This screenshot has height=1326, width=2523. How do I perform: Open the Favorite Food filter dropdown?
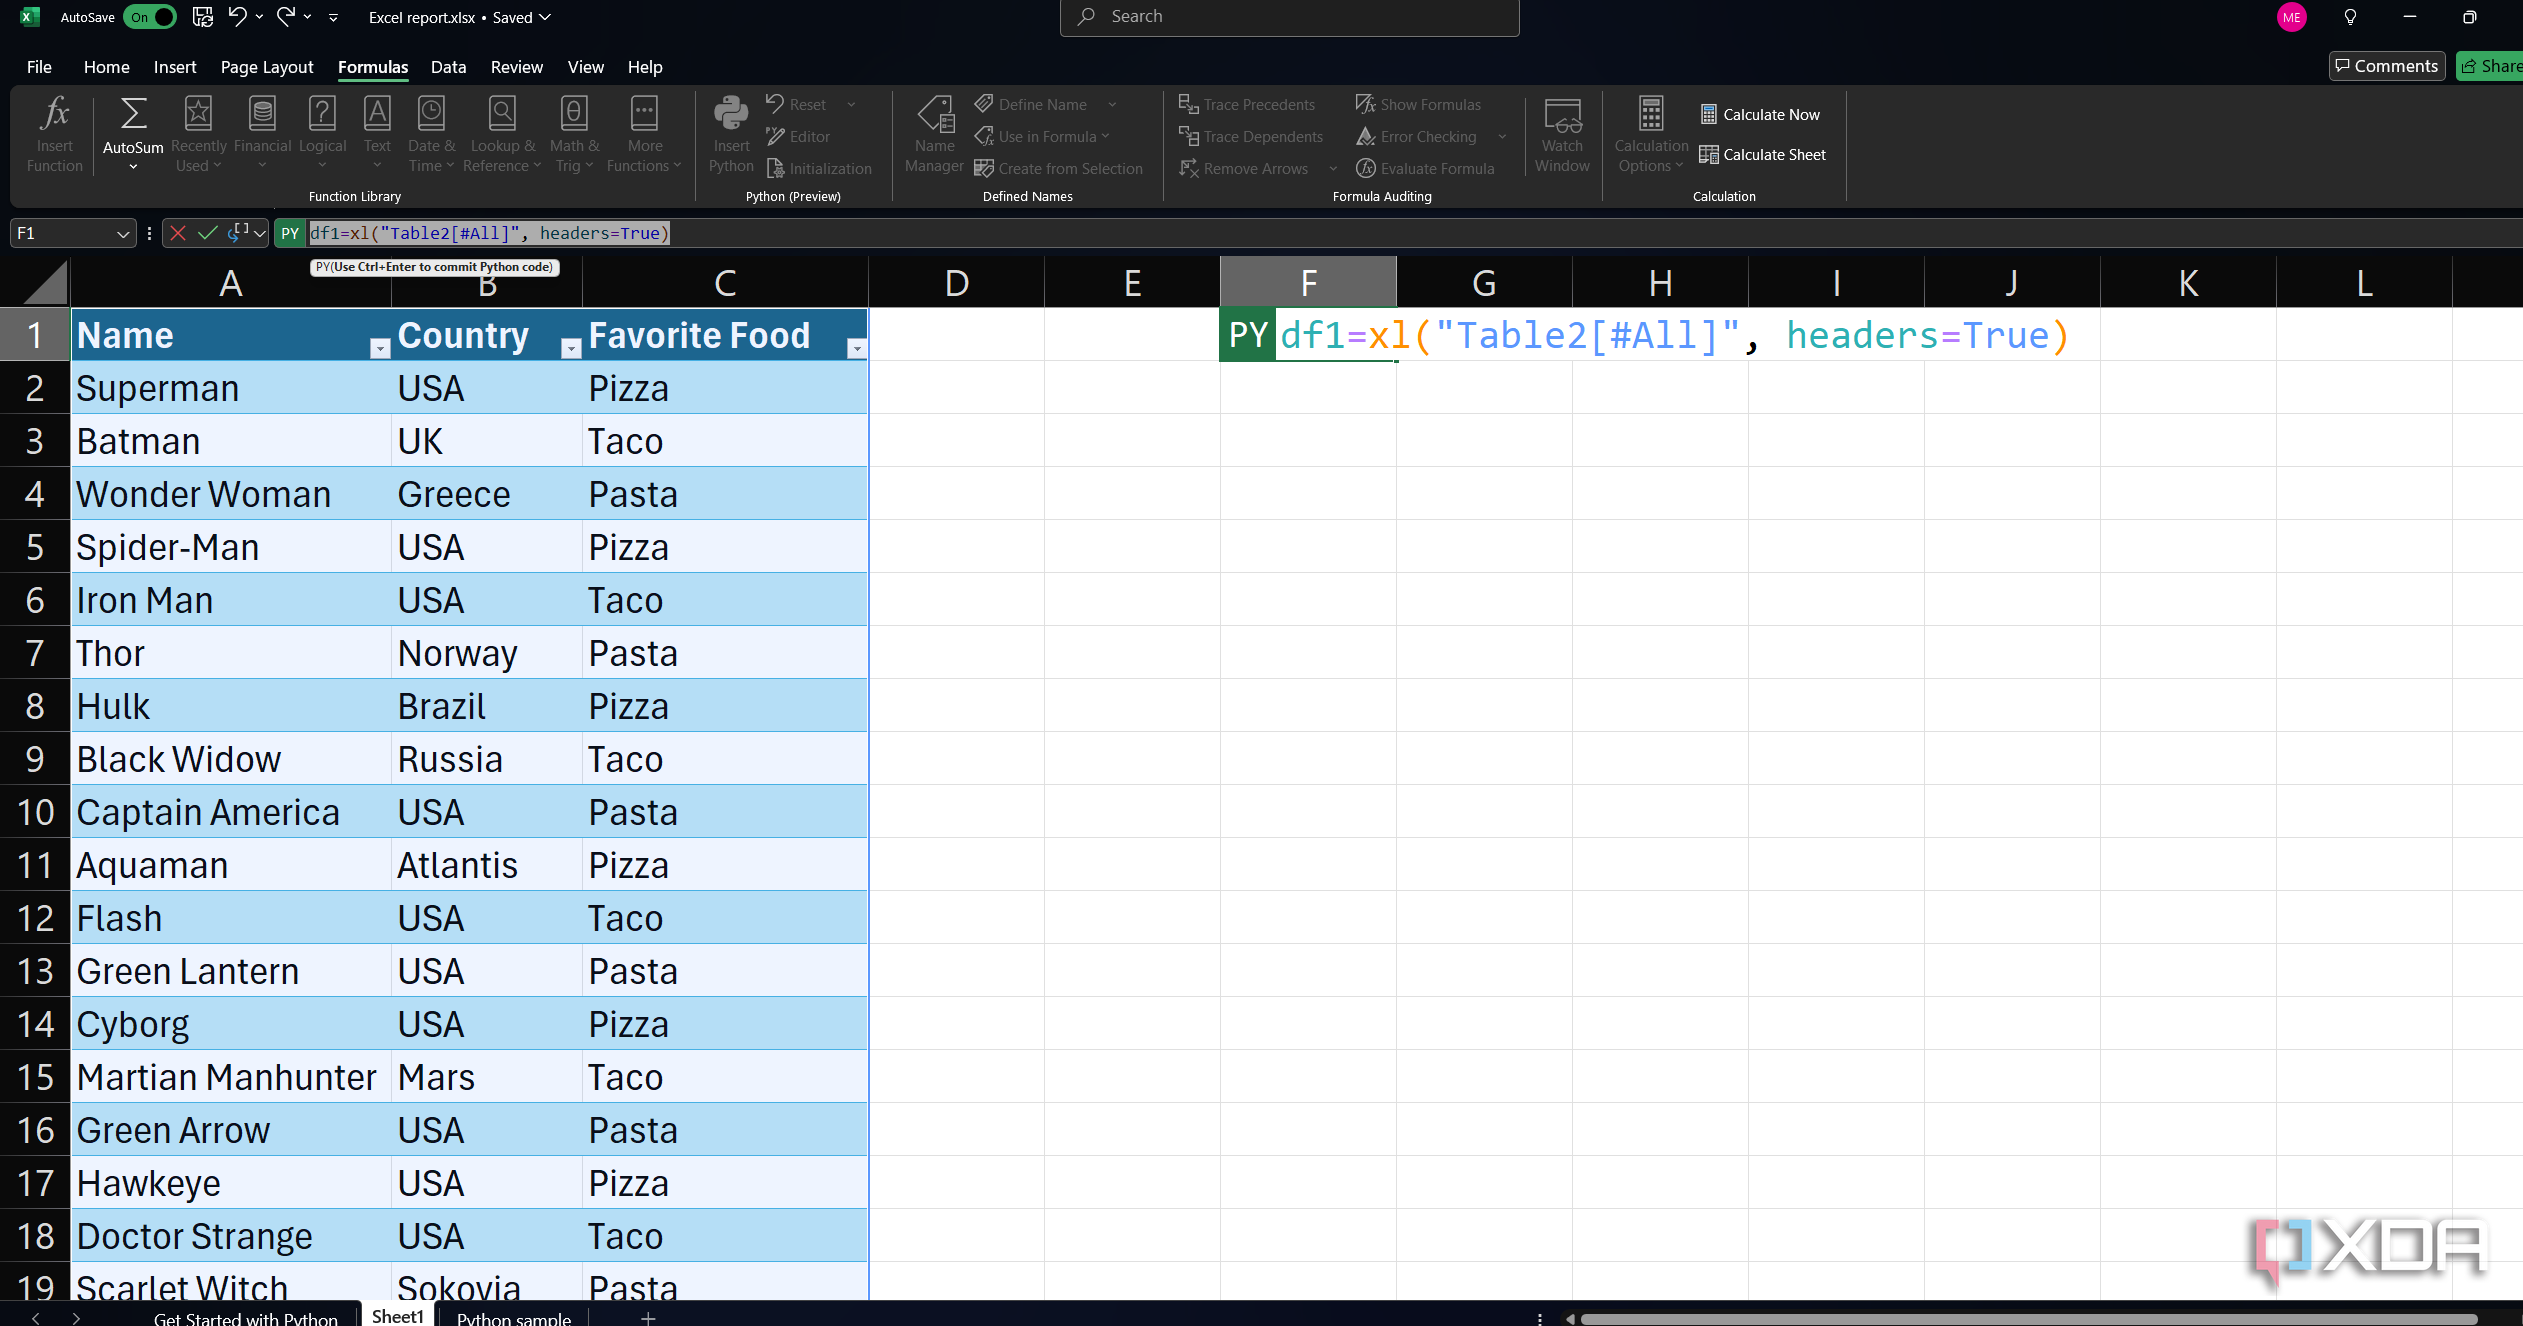(856, 348)
